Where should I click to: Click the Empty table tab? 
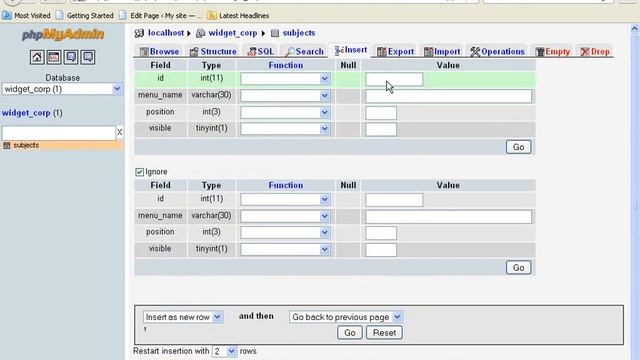click(553, 51)
